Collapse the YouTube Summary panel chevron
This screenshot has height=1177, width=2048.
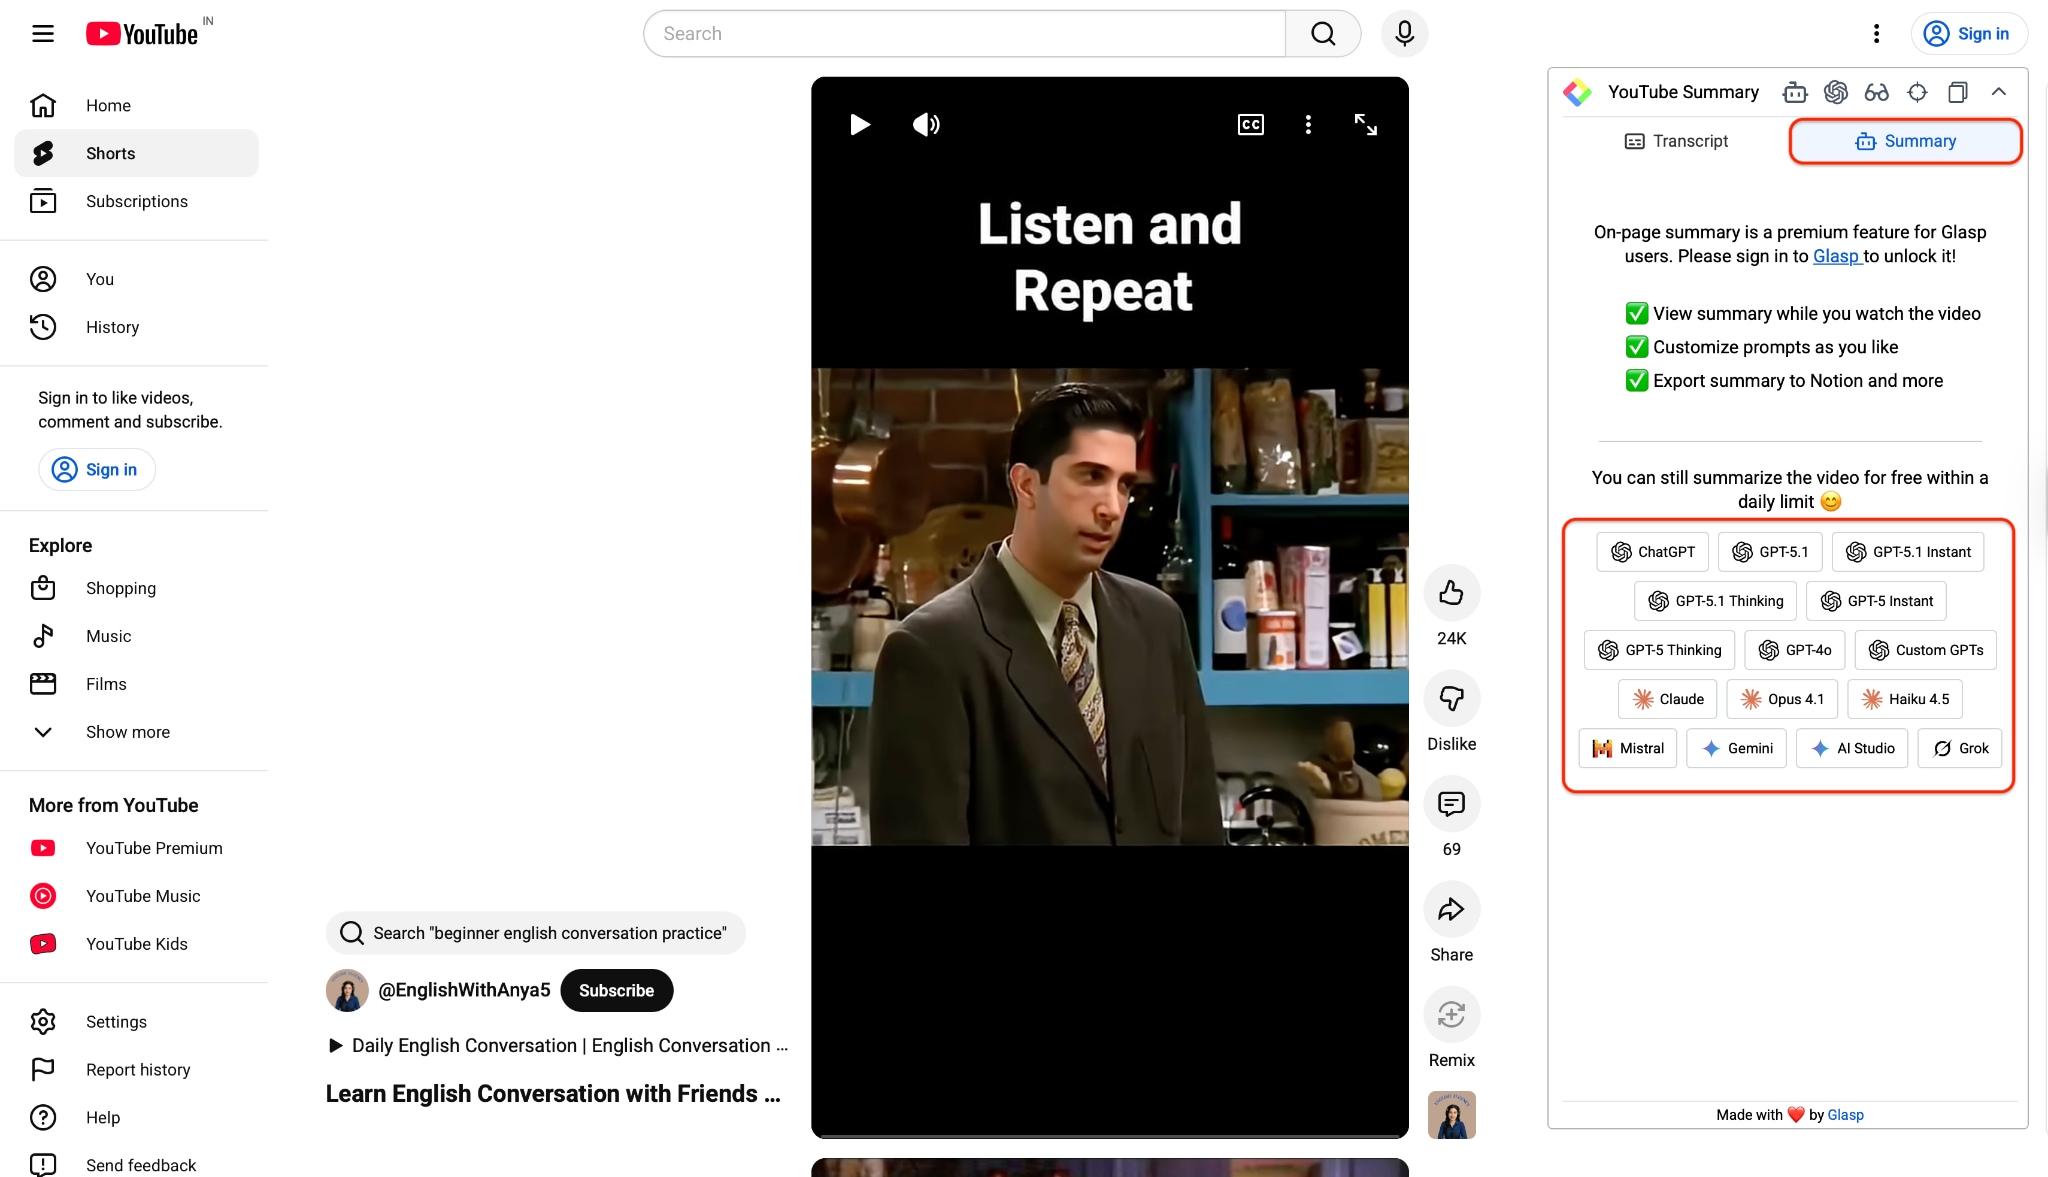tap(1998, 92)
